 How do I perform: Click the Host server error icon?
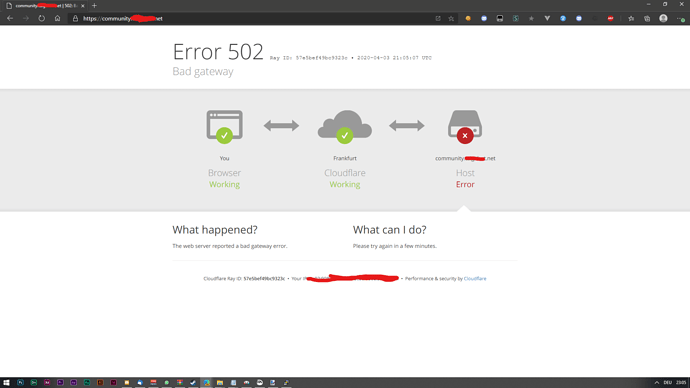465,126
